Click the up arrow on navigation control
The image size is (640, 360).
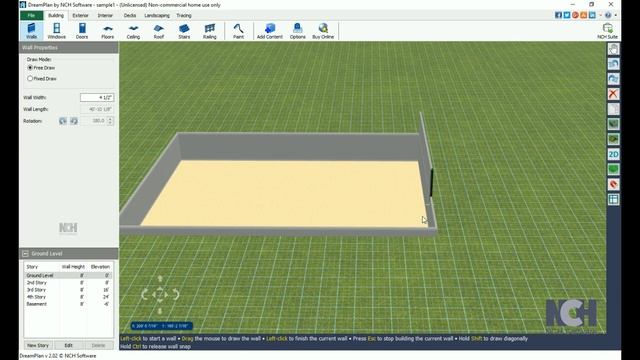tap(160, 278)
